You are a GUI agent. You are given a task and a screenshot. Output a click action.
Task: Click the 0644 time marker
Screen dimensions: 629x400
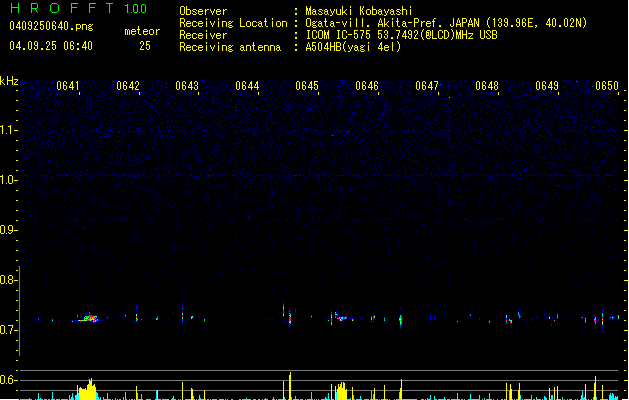(x=247, y=86)
